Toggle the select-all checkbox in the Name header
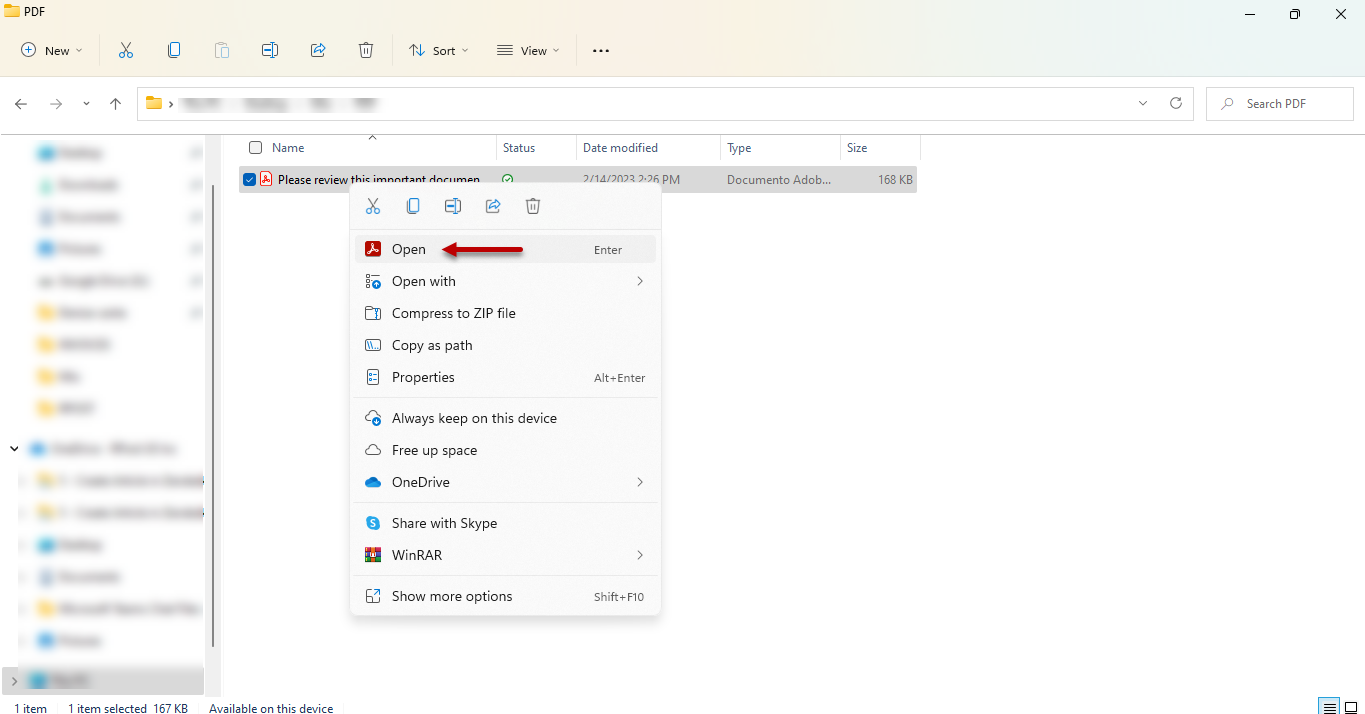The height and width of the screenshot is (714, 1365). click(x=256, y=148)
